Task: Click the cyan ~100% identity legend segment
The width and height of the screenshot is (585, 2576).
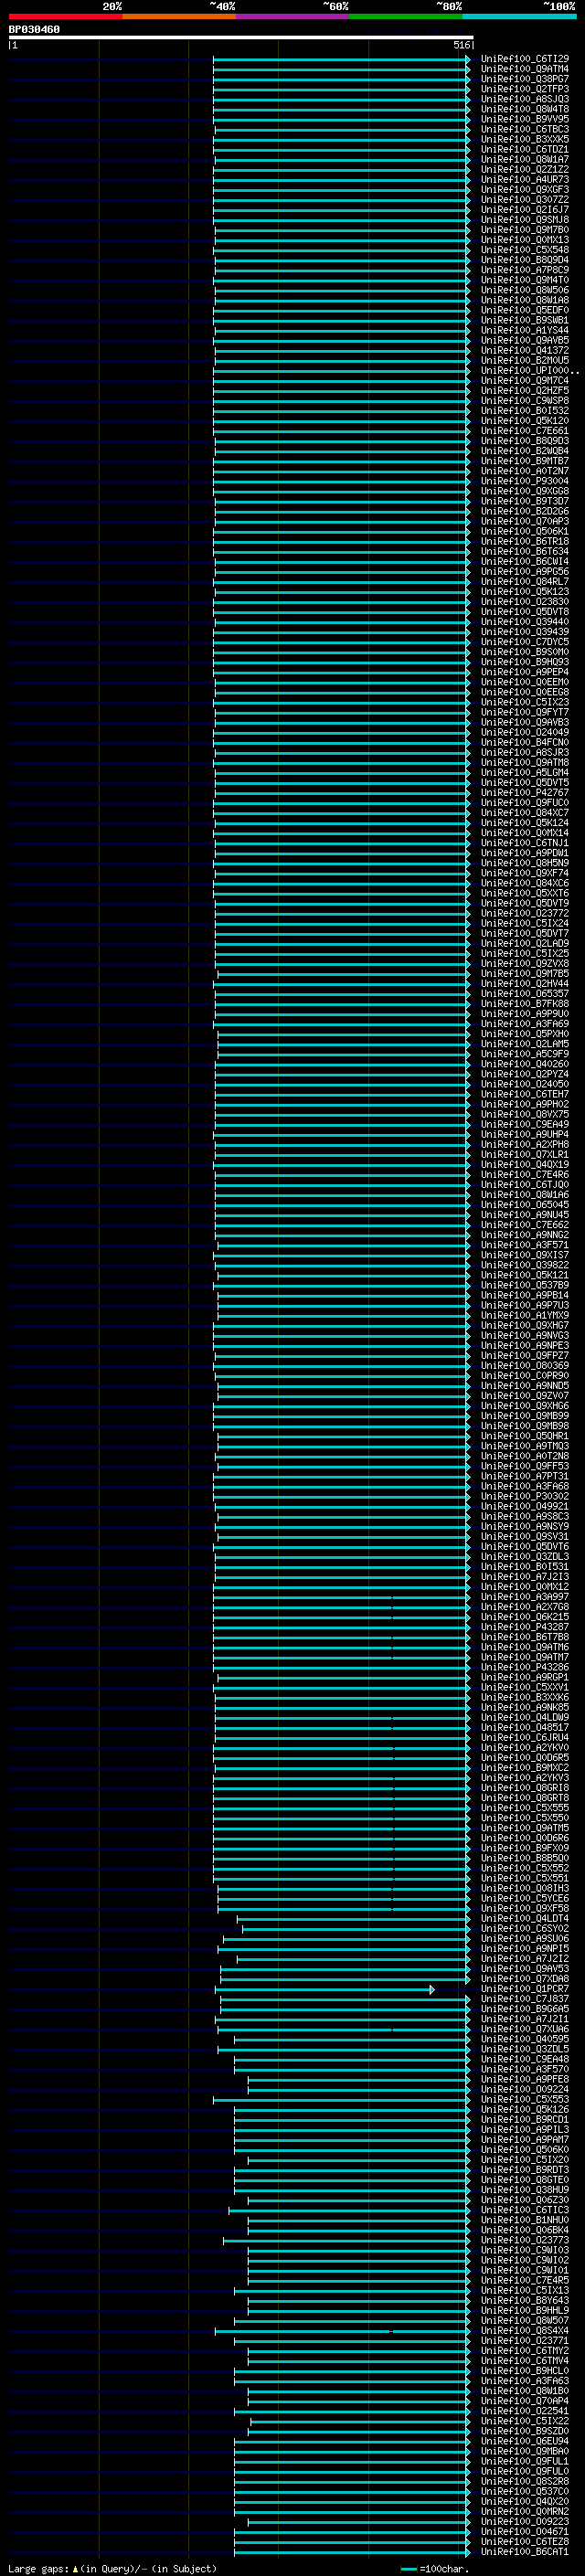Action: (x=519, y=16)
